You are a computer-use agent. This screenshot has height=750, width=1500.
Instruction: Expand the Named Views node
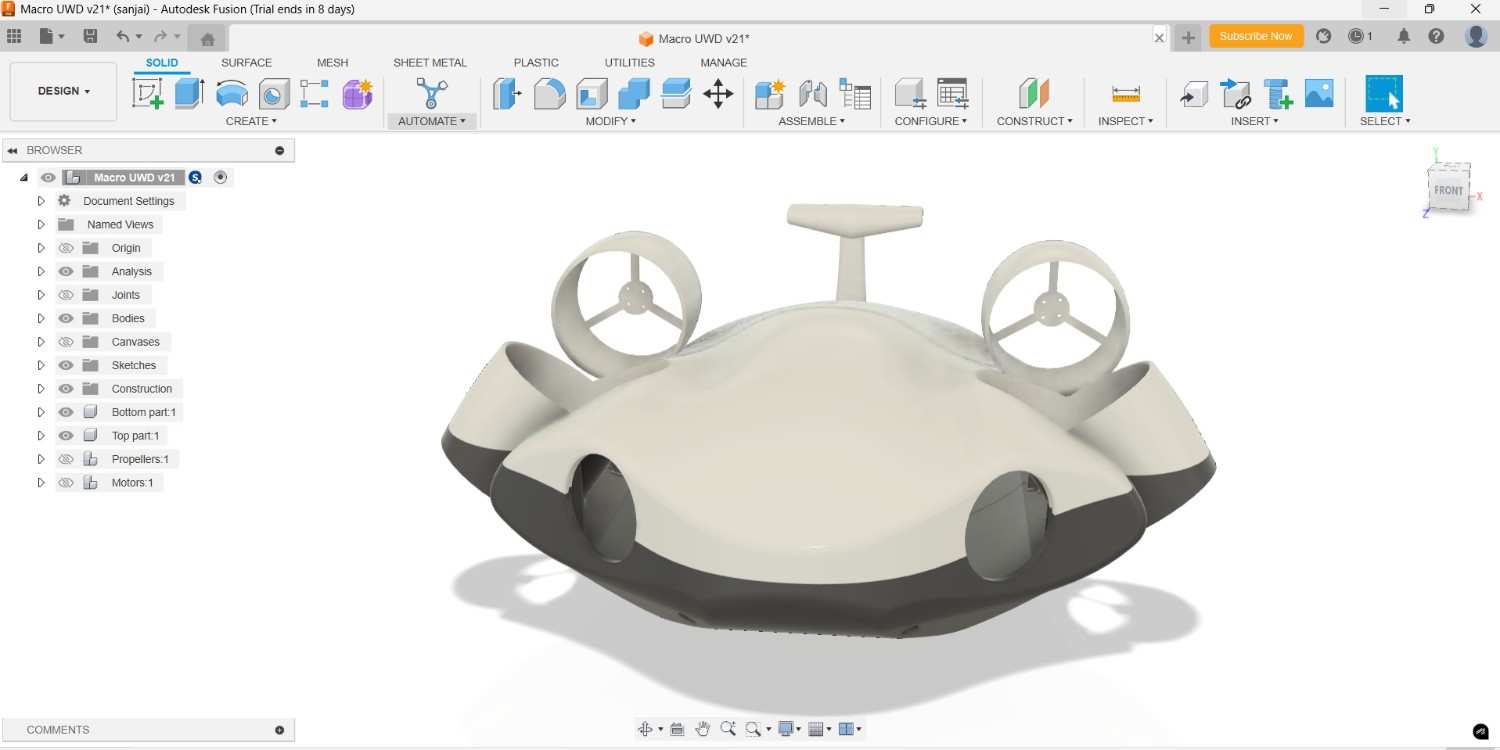click(41, 224)
